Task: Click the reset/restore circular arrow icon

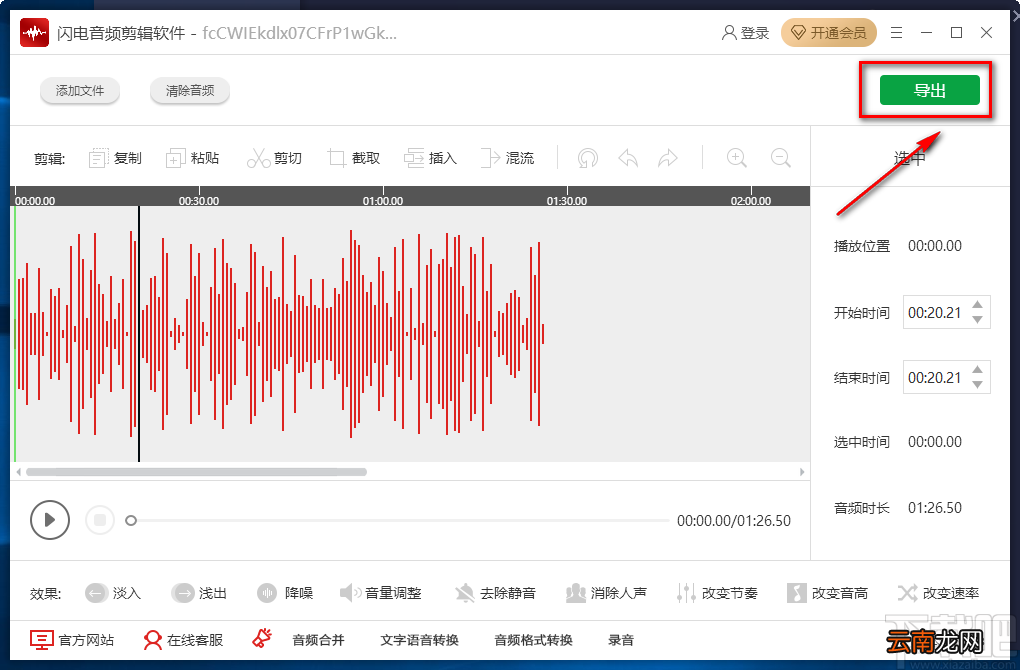Action: (587, 158)
